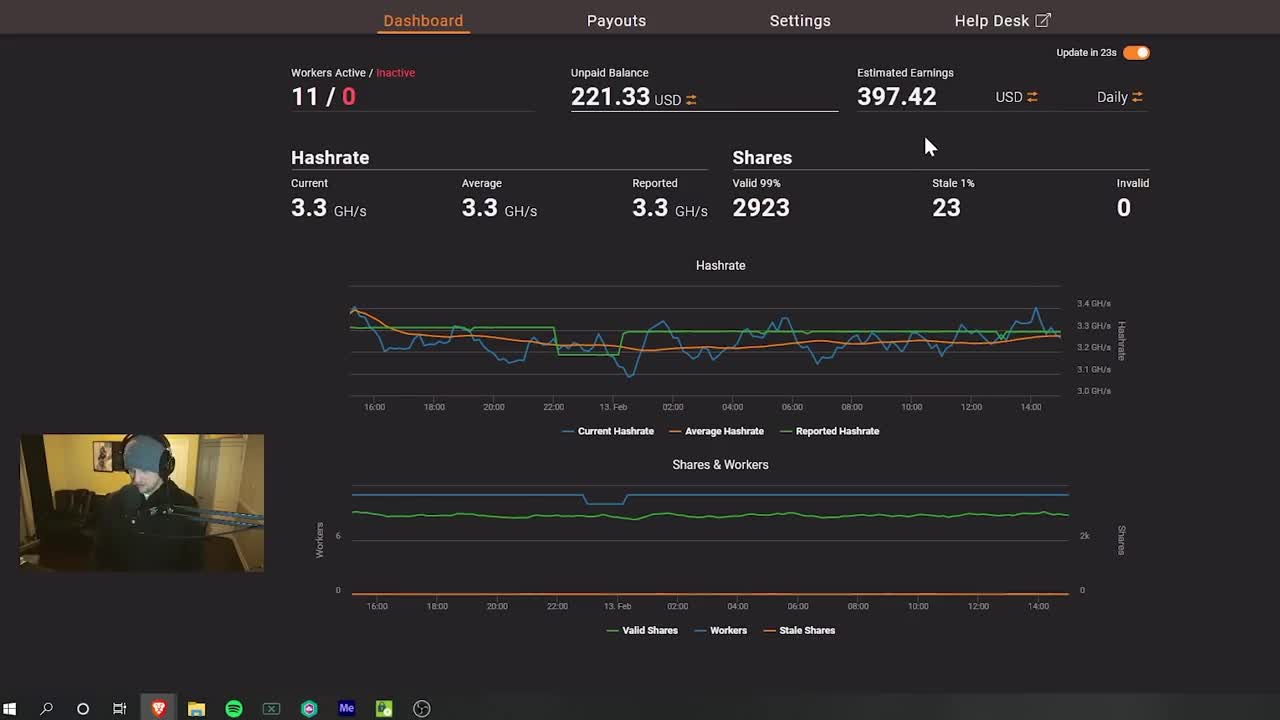The width and height of the screenshot is (1280, 720).
Task: Toggle the Stale Shares legend series
Action: tap(799, 630)
